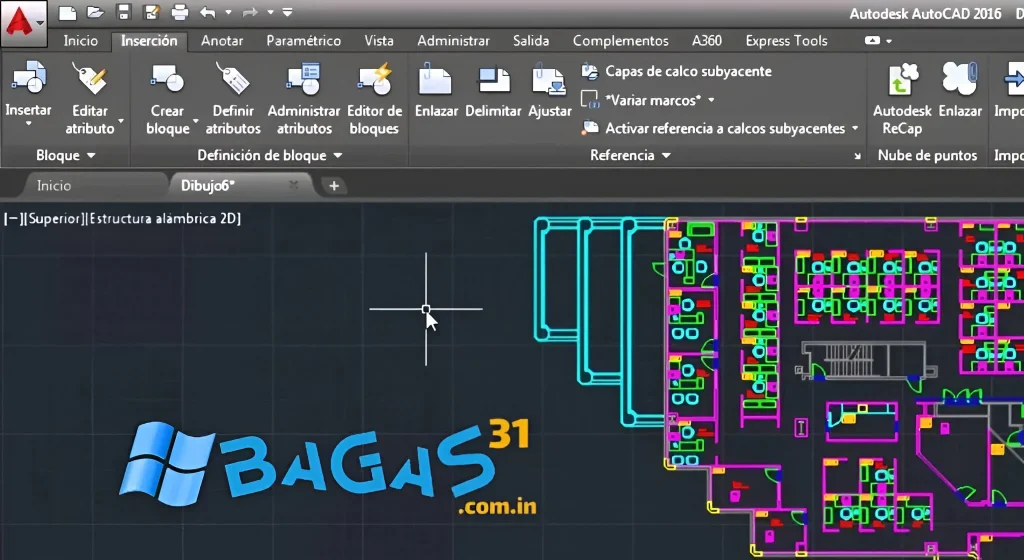Image resolution: width=1024 pixels, height=560 pixels.
Task: Open the Express Tools ribbon tab
Action: 786,40
